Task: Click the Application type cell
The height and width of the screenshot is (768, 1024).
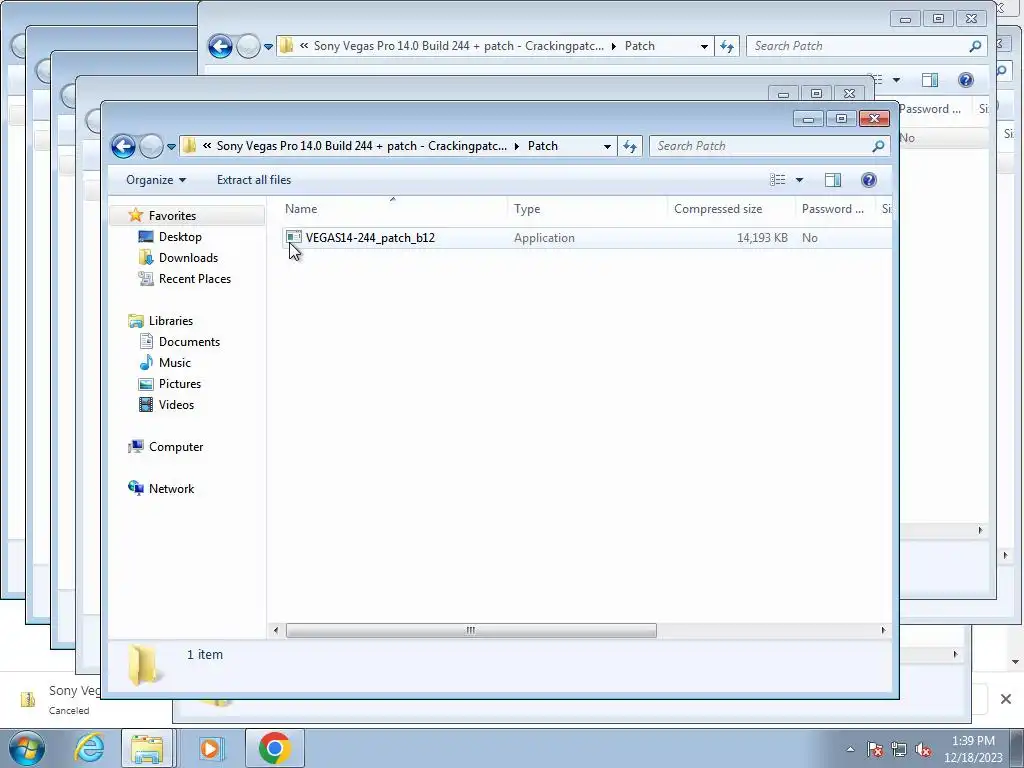Action: point(544,238)
